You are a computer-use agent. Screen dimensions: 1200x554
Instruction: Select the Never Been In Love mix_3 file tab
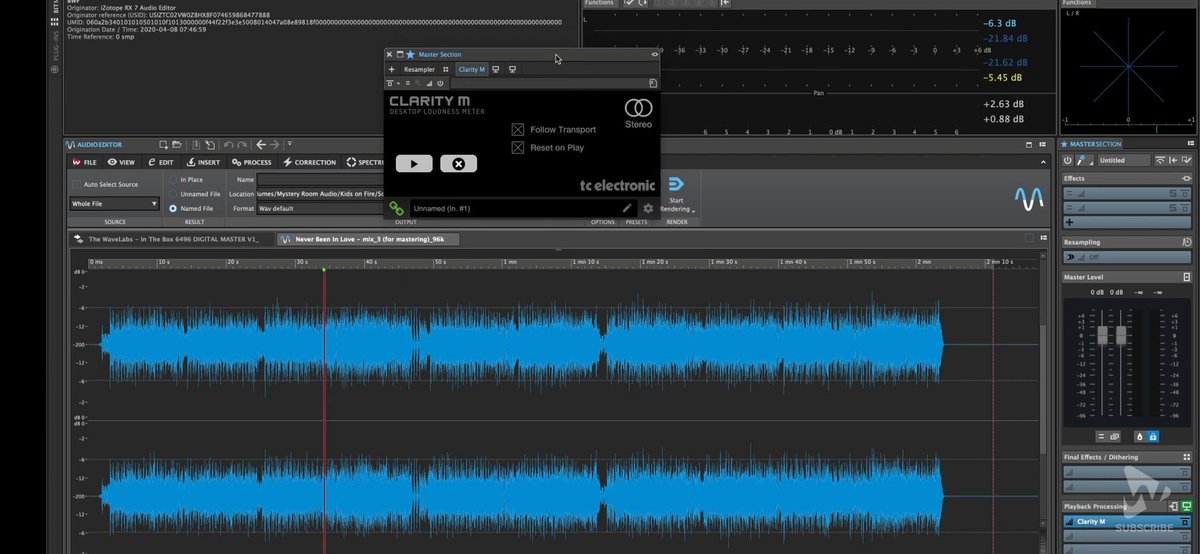click(369, 239)
